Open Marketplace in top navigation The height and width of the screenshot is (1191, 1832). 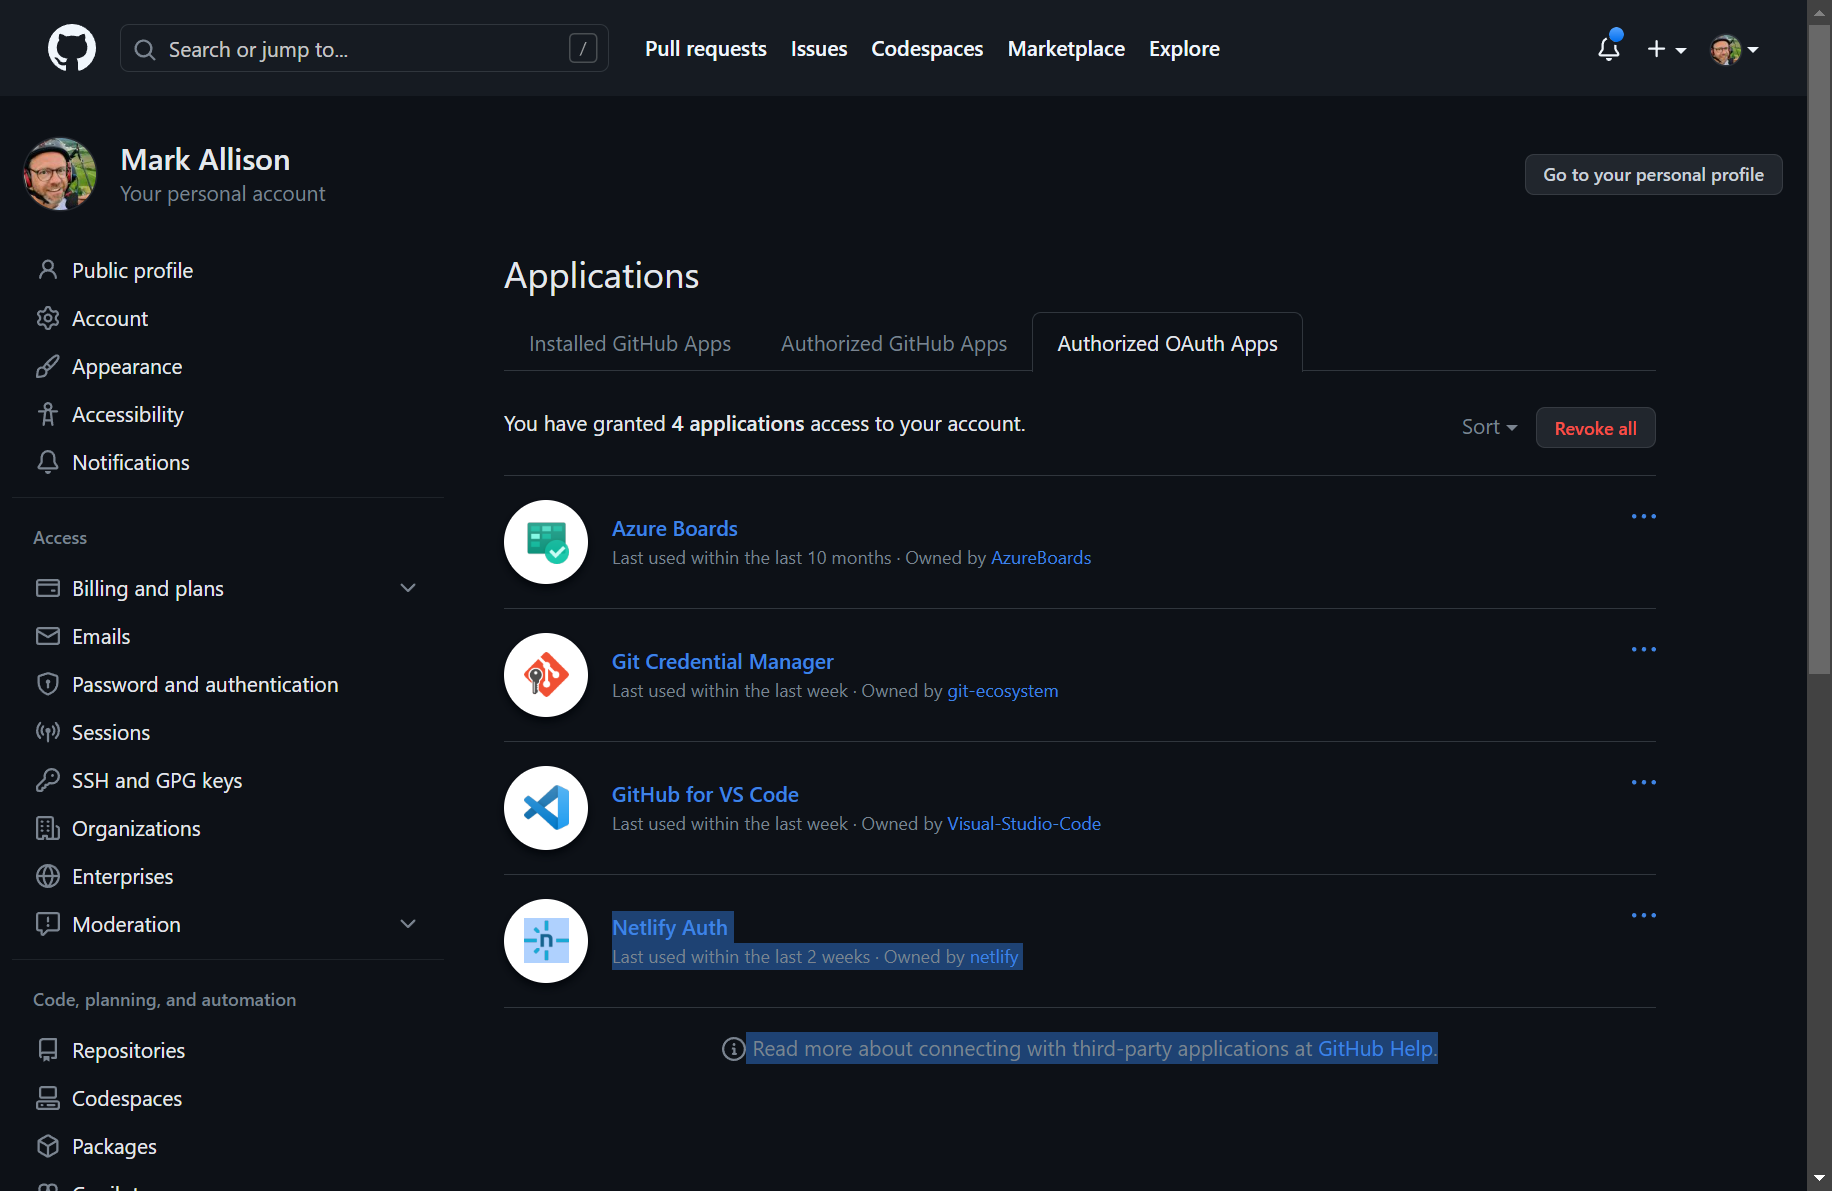(x=1066, y=48)
